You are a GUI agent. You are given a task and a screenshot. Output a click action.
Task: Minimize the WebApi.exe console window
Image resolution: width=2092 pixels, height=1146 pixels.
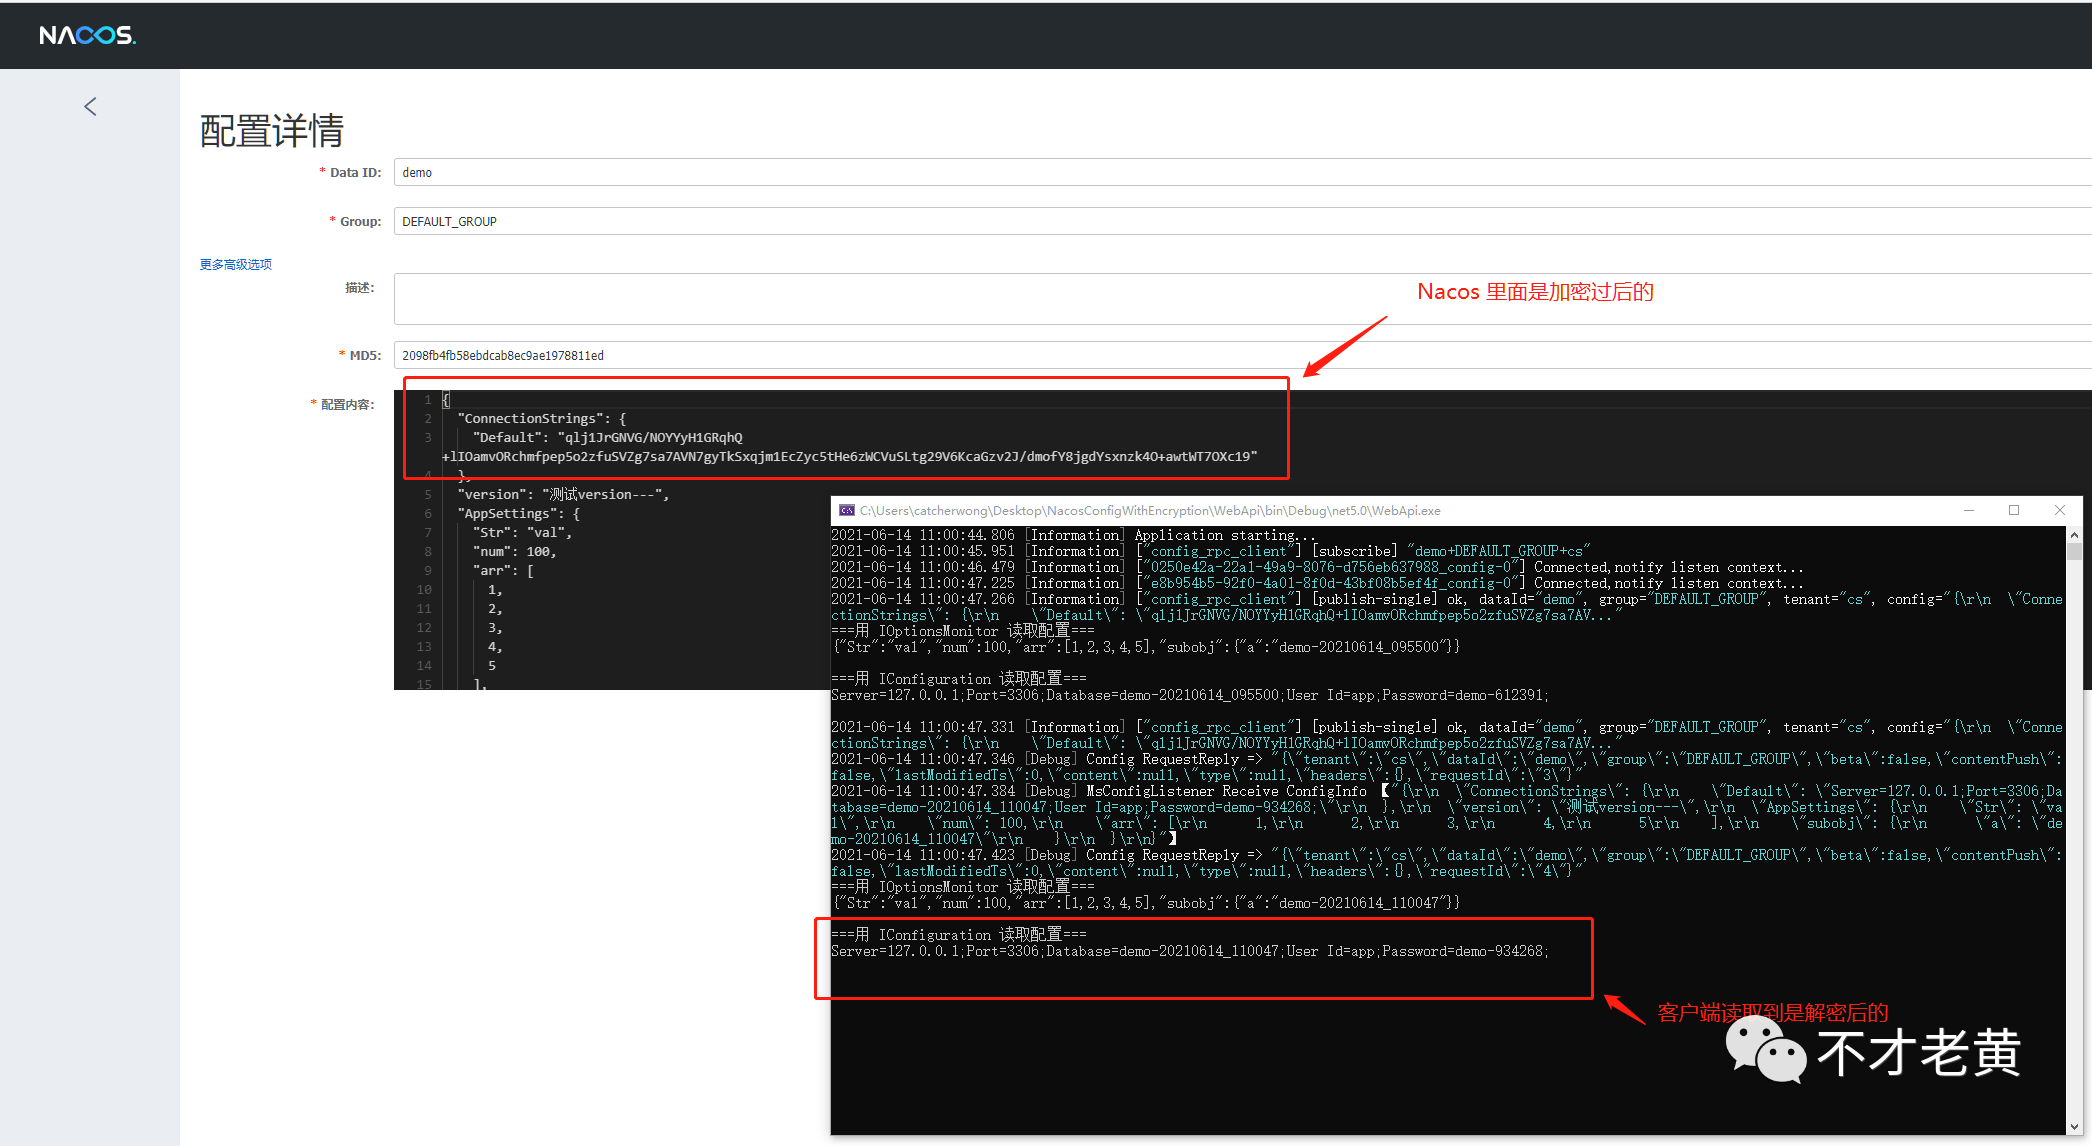click(1968, 510)
